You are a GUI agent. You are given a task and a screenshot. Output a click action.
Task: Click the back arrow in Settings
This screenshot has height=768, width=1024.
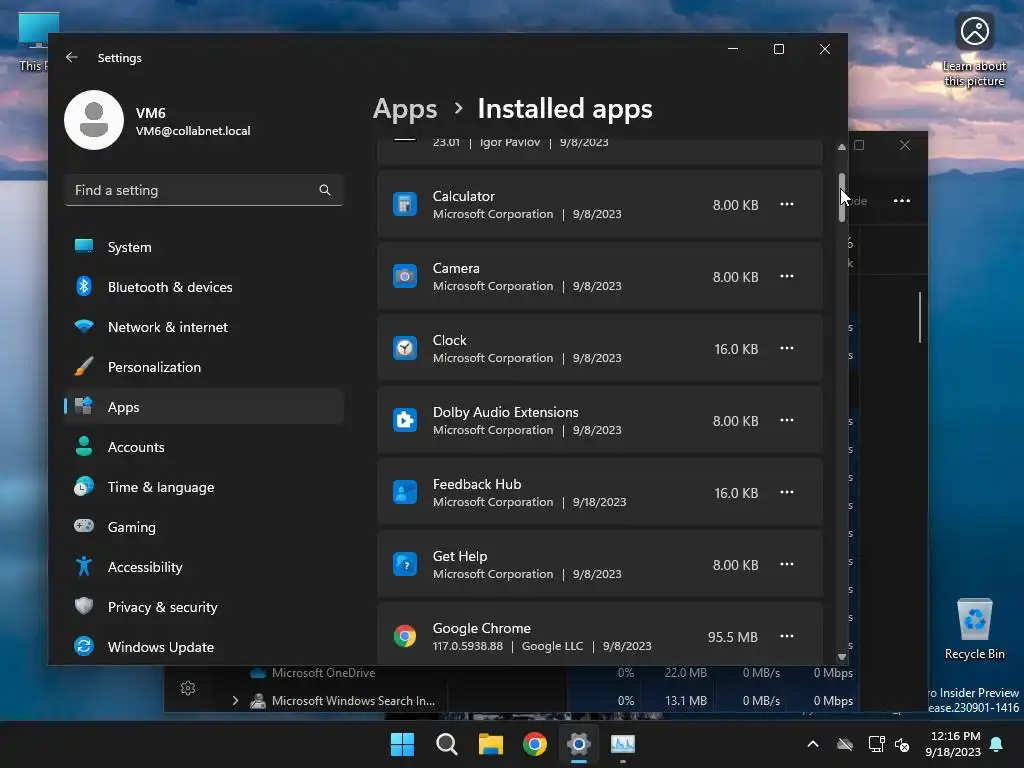click(x=72, y=57)
